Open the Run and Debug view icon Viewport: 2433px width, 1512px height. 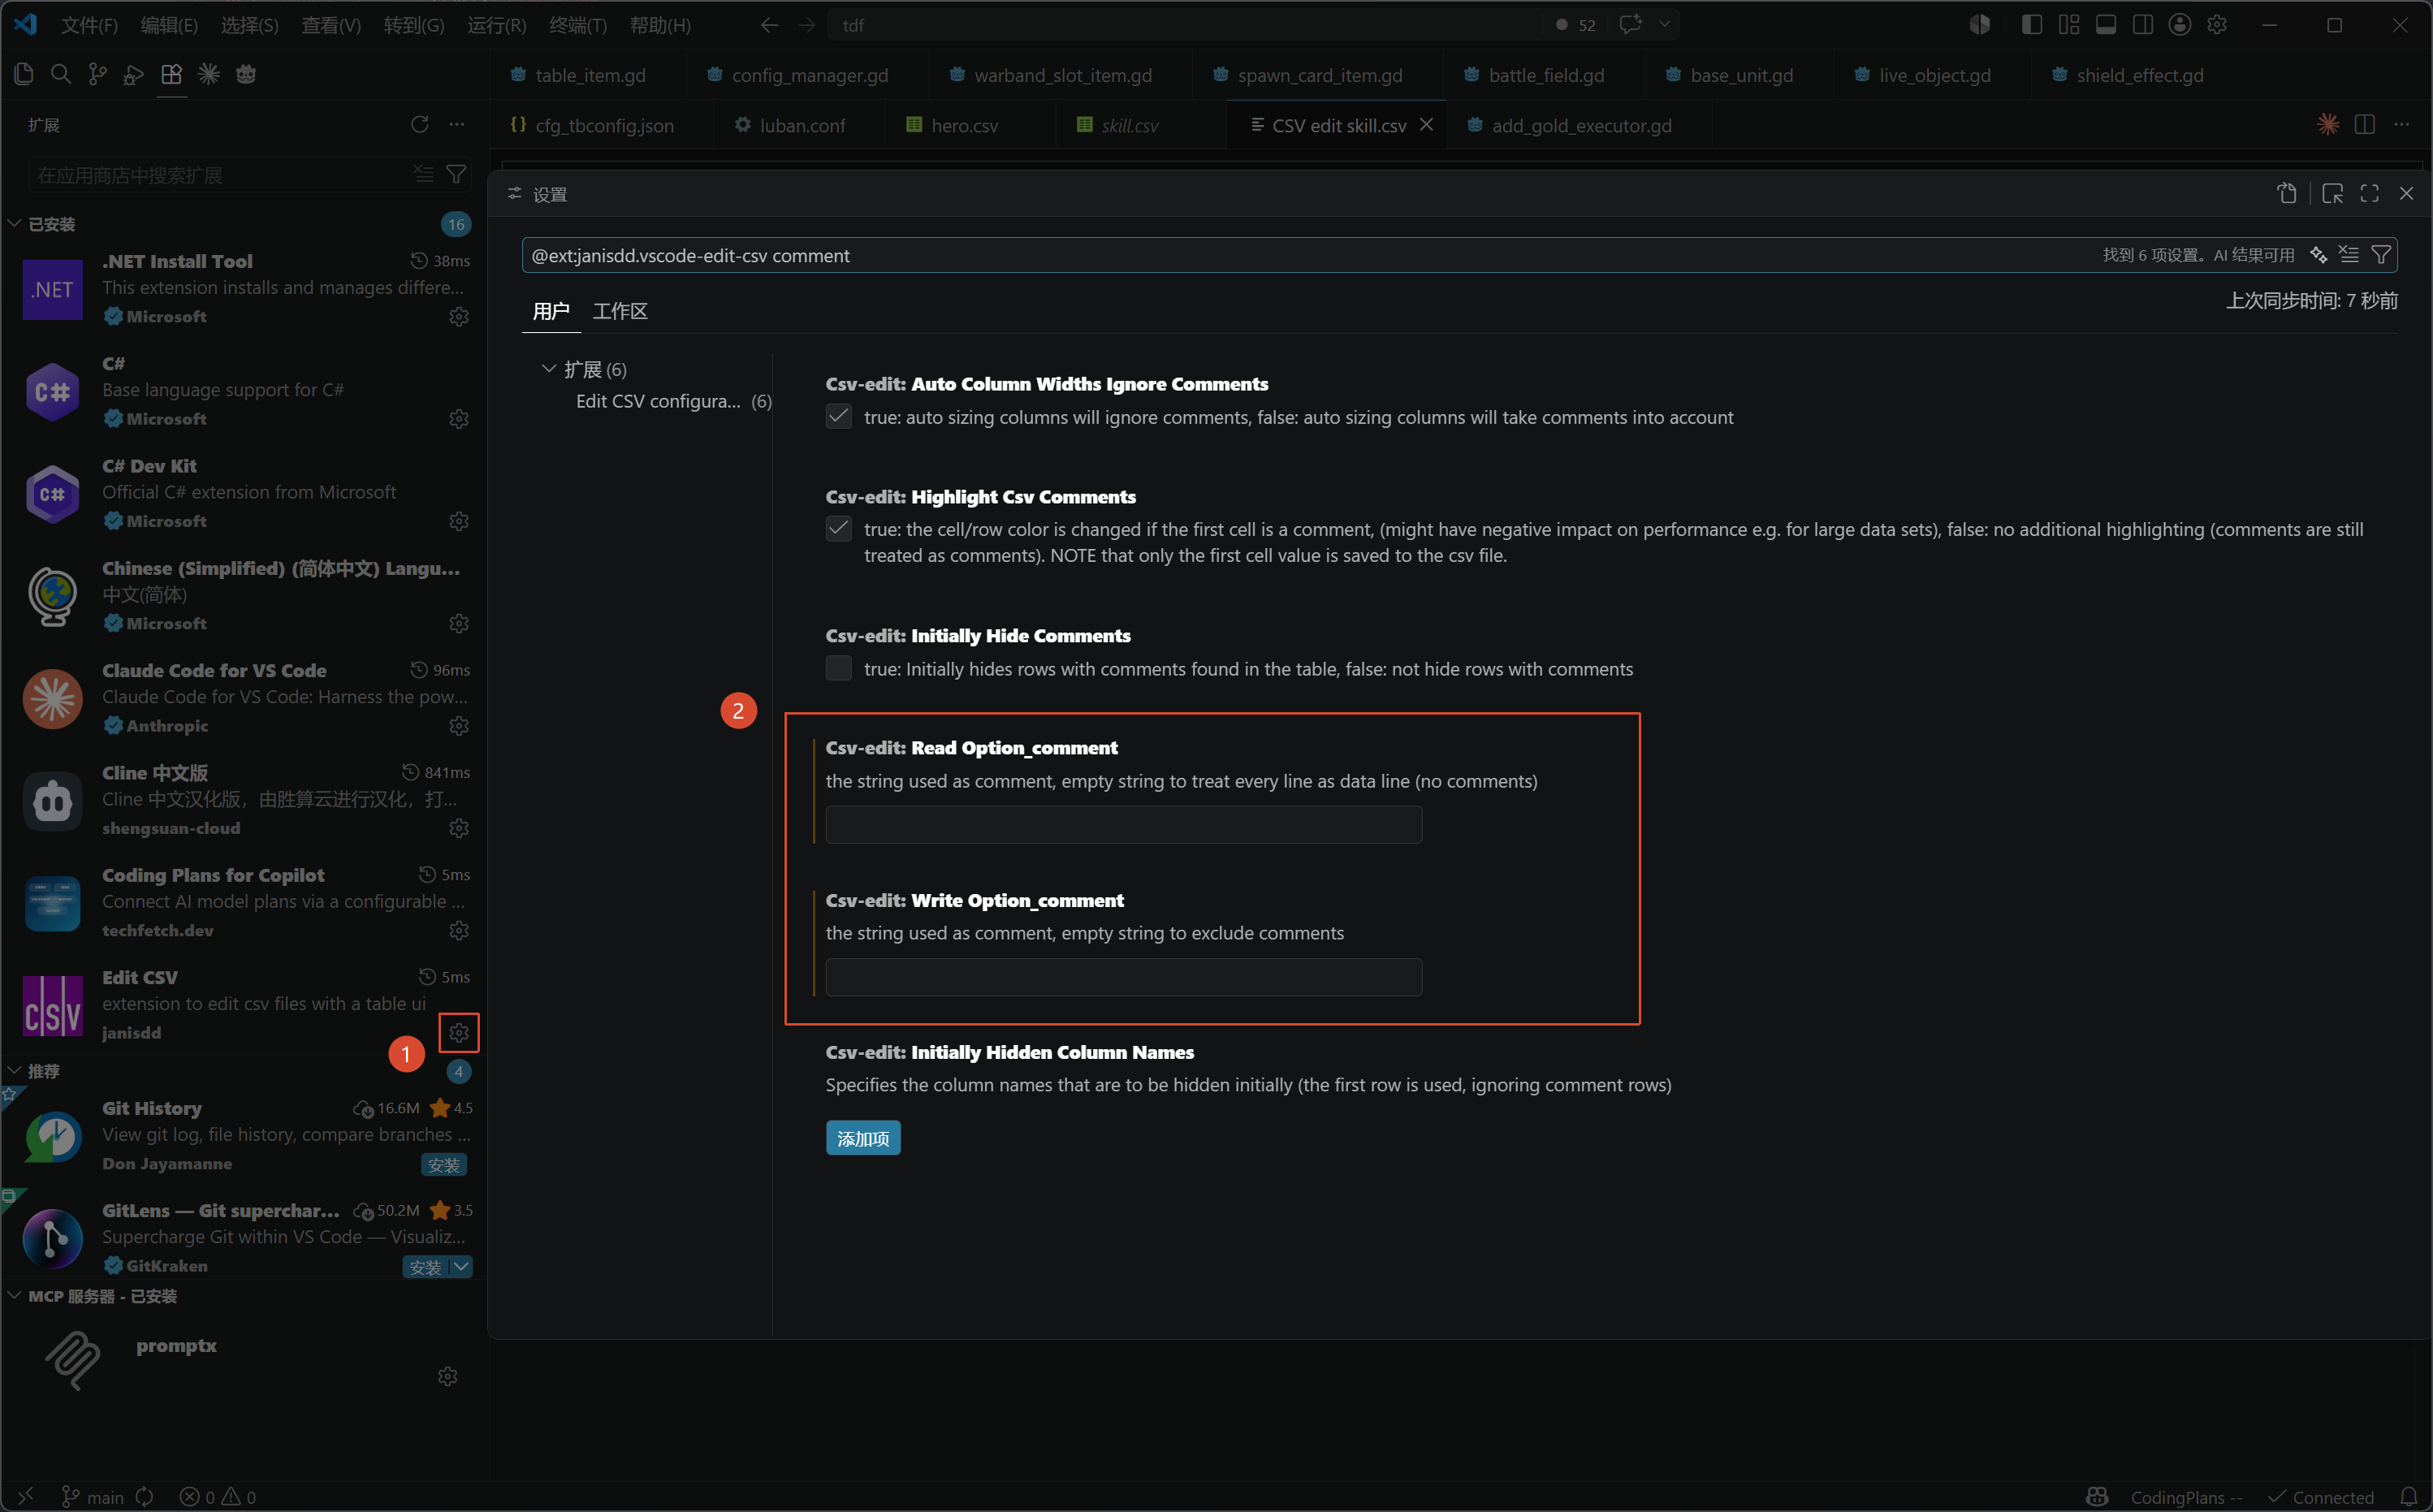[x=134, y=74]
